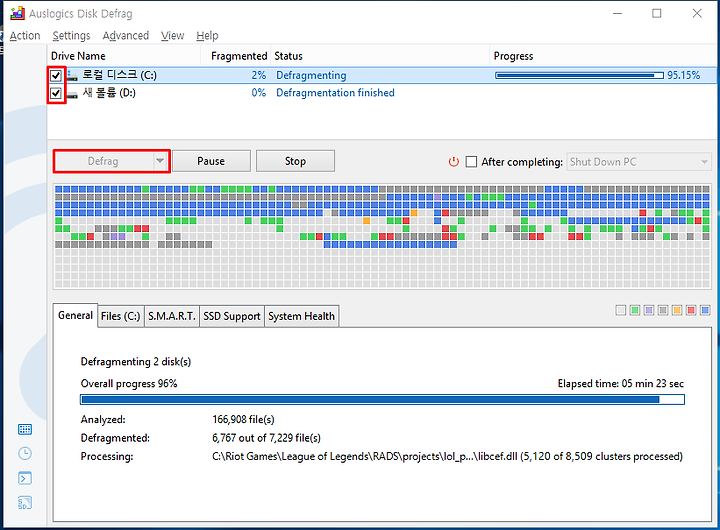Screen dimensions: 720x530
Task: Click the C: drive 95.15% progress bar
Action: (579, 75)
